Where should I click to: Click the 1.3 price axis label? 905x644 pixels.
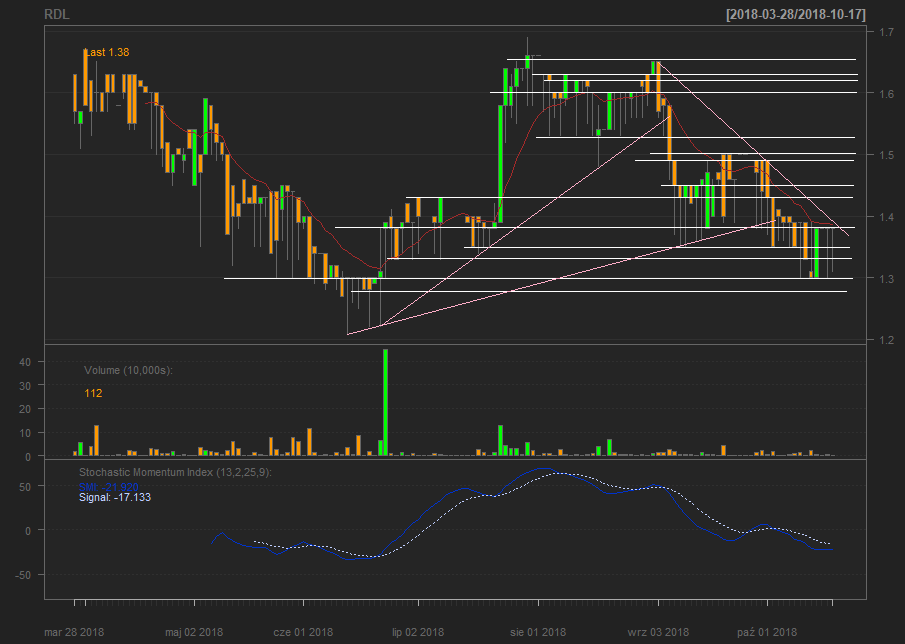tap(887, 279)
